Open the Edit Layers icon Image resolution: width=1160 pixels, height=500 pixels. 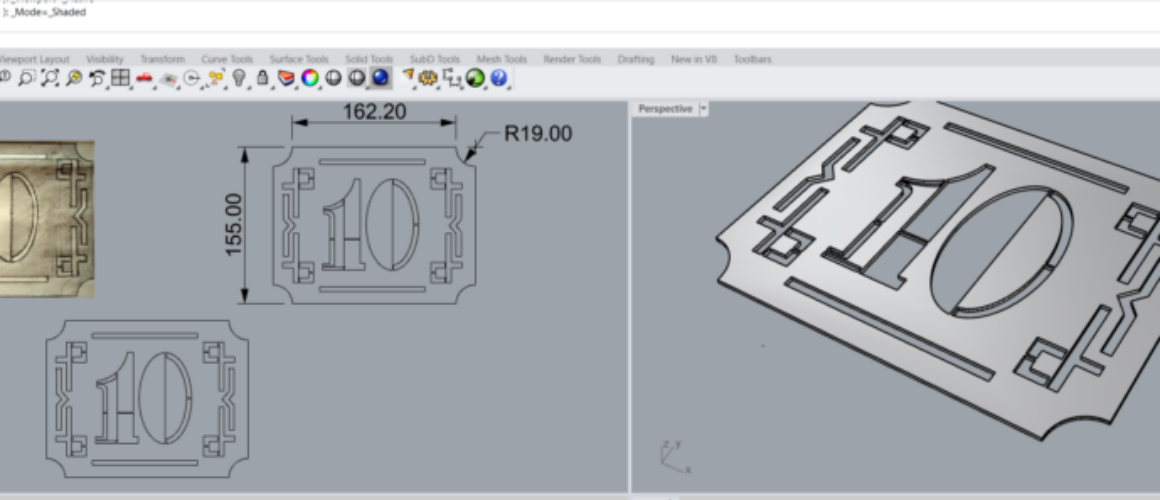coord(286,78)
